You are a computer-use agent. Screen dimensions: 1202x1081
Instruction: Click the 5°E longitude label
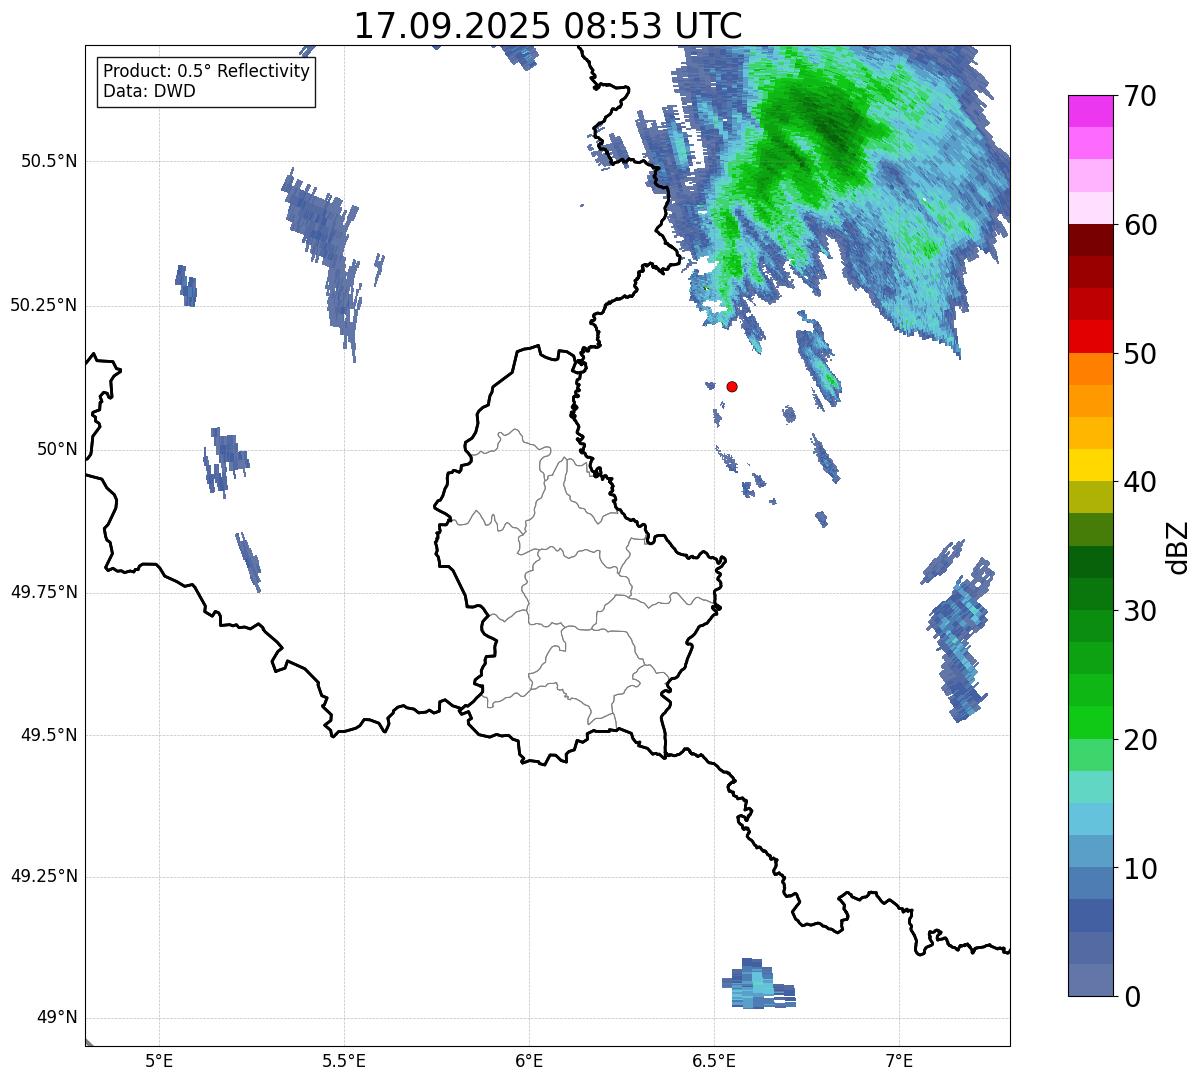(x=159, y=1061)
